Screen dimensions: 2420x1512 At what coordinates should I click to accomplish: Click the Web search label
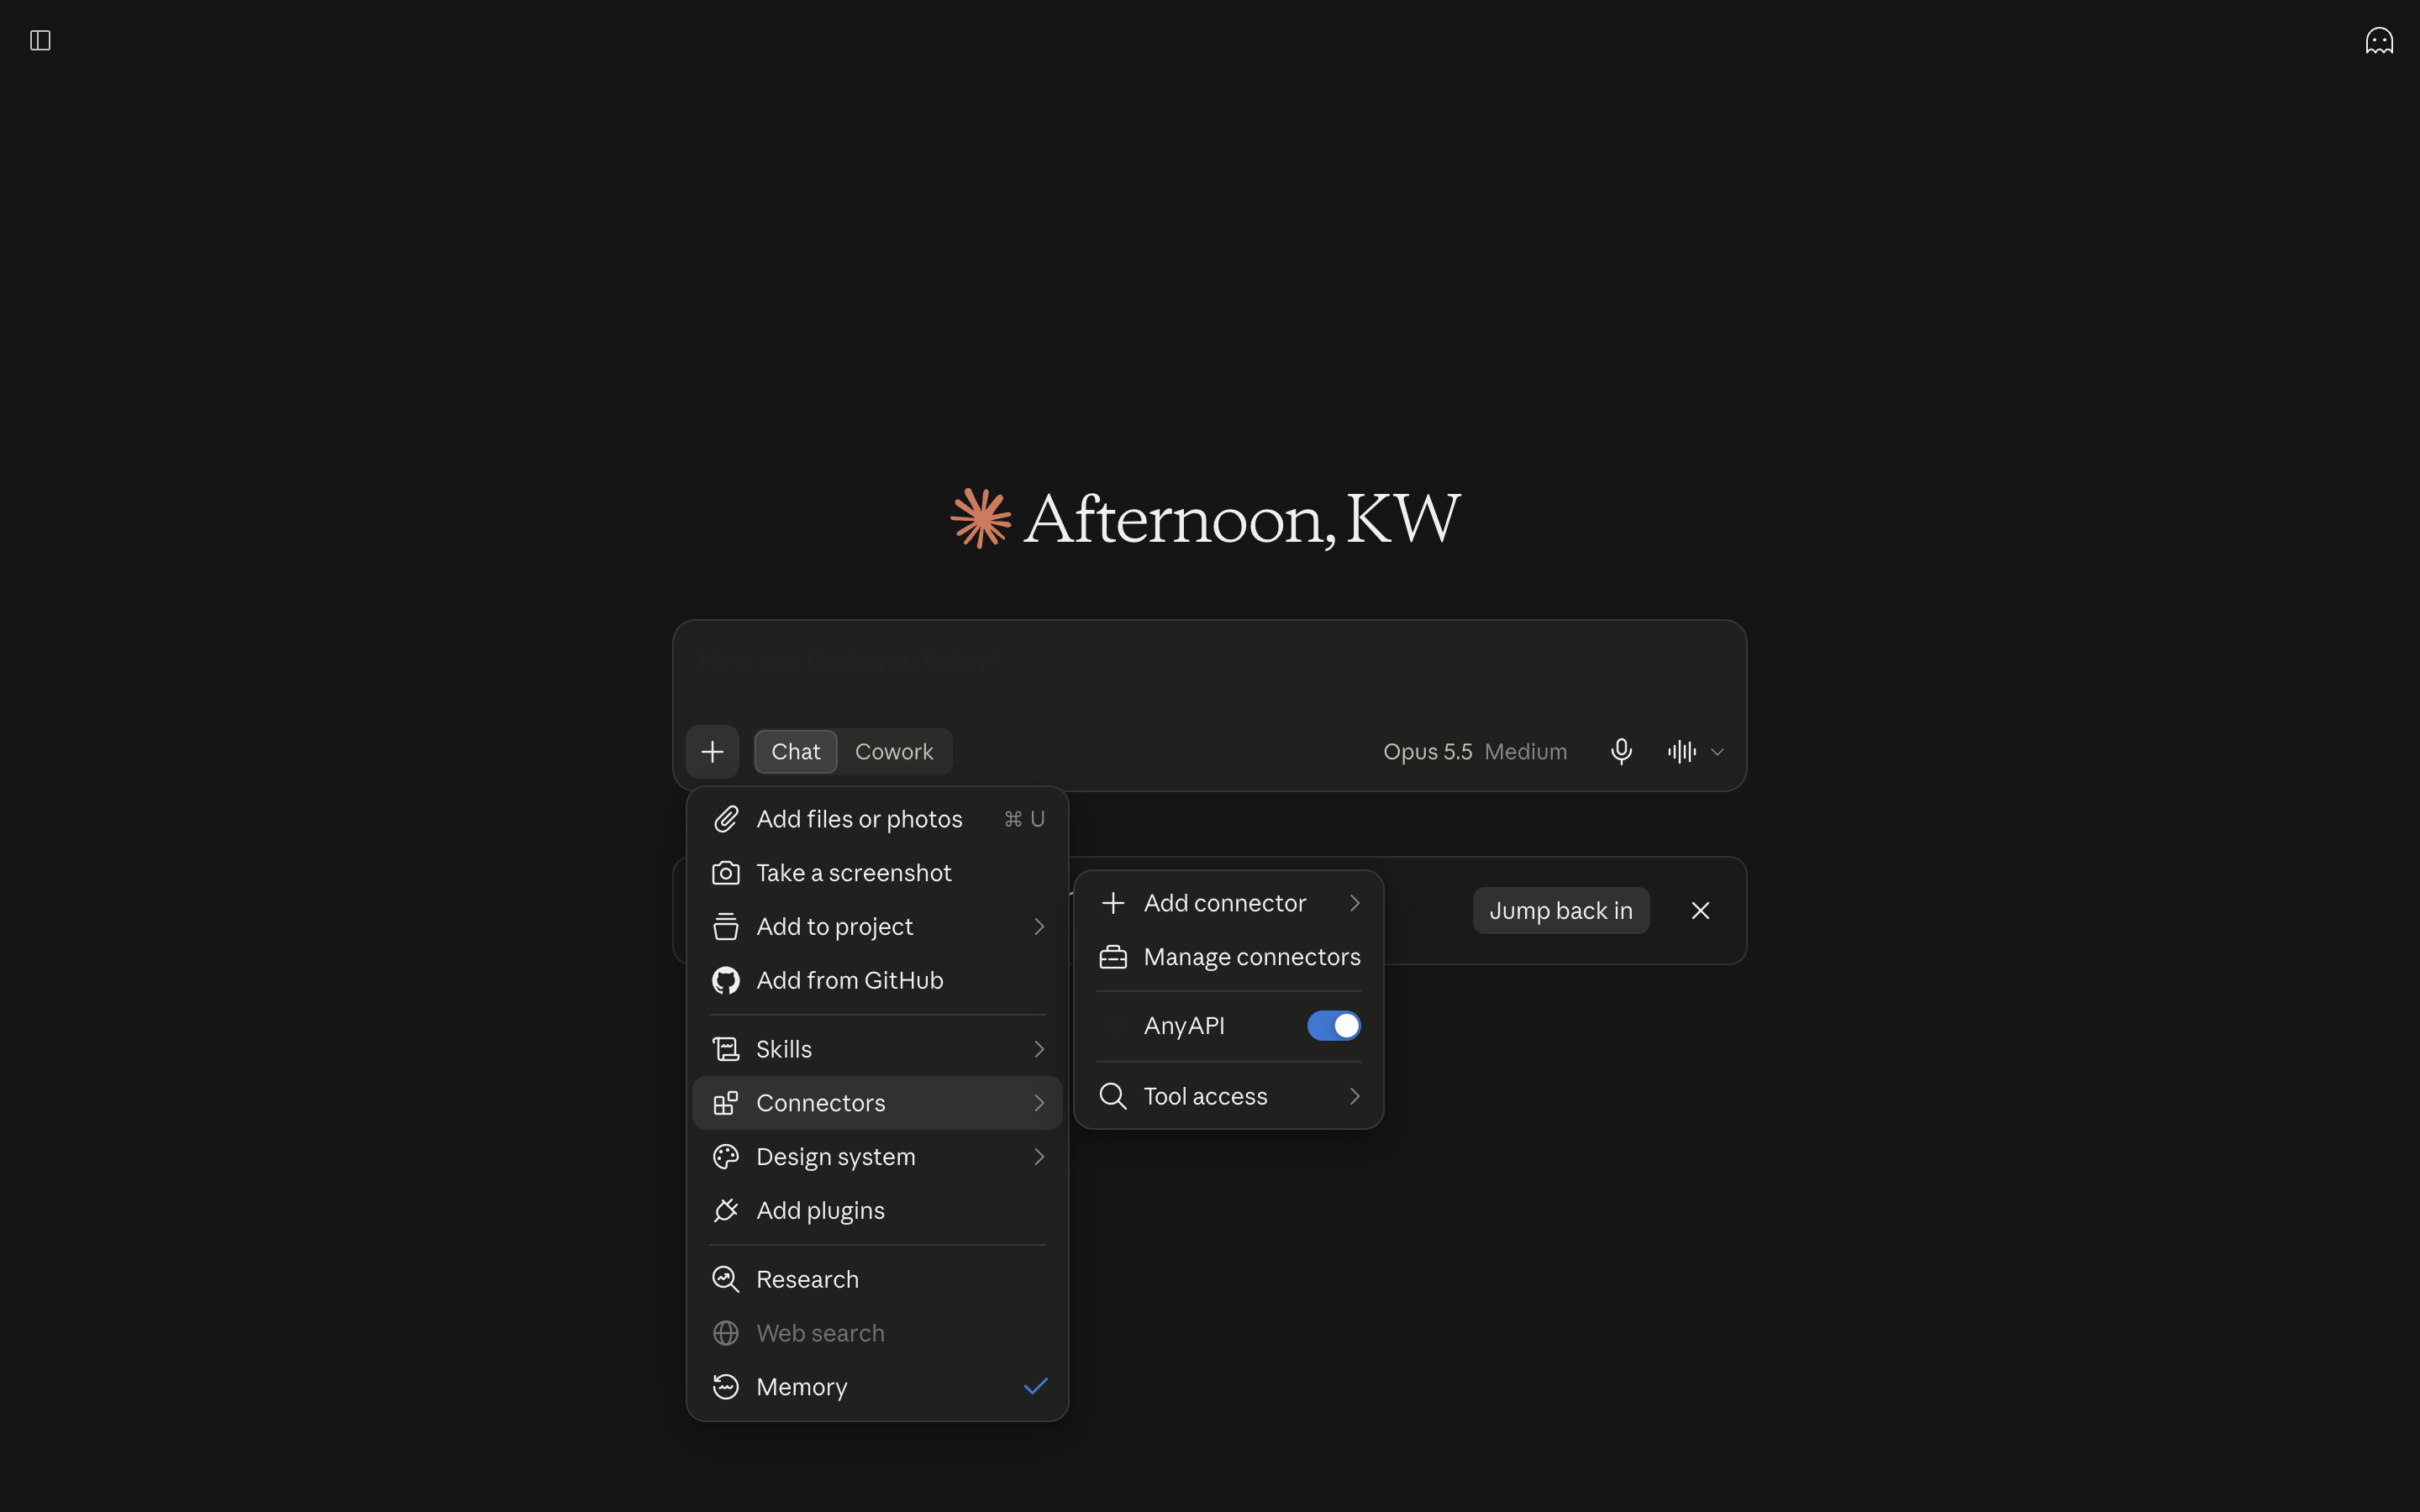tap(820, 1333)
